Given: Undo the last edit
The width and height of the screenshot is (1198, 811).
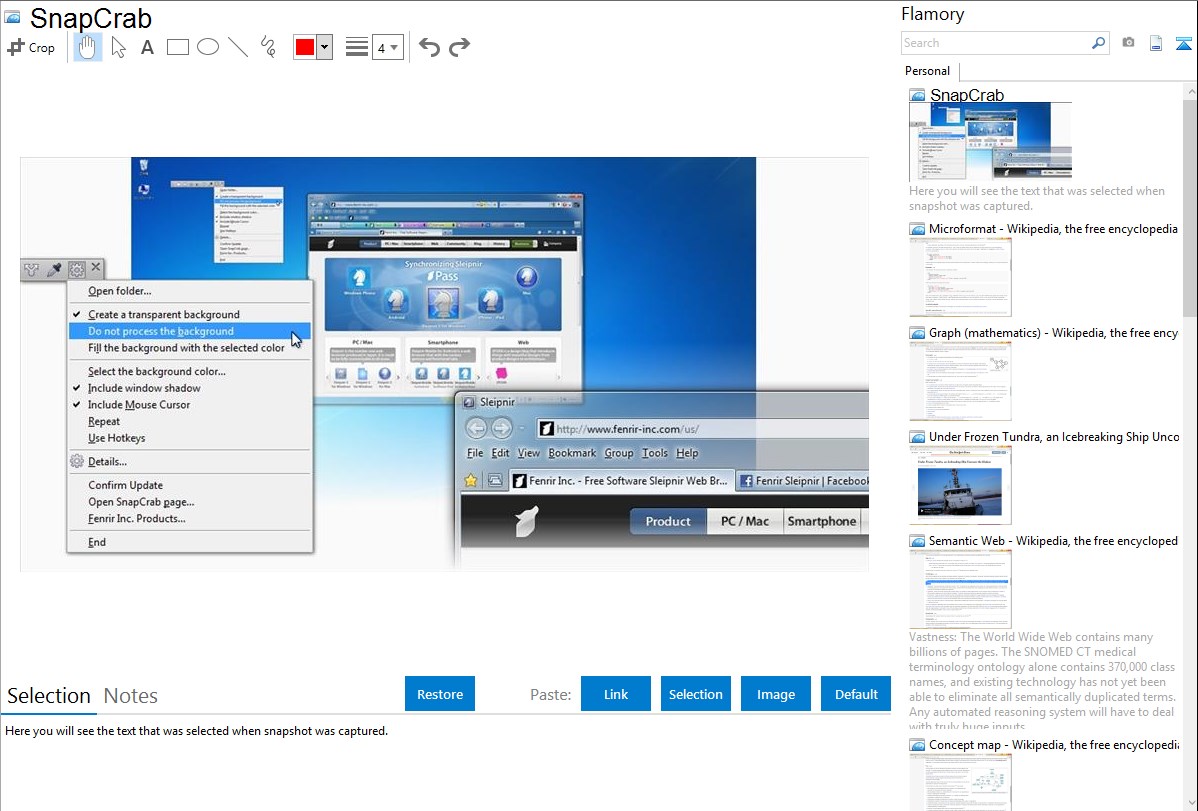Looking at the screenshot, I should point(429,47).
